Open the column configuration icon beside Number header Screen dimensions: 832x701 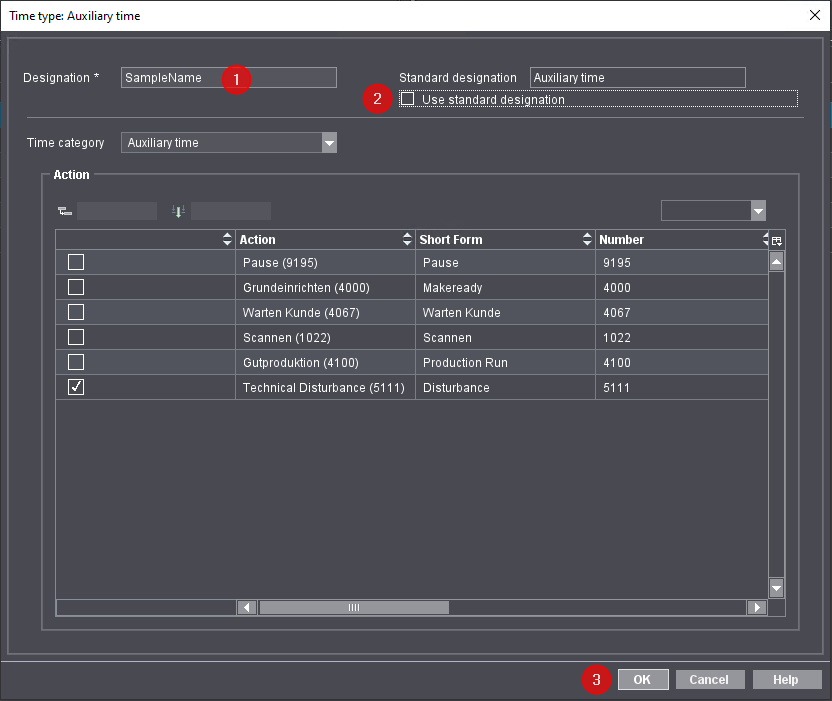click(776, 239)
